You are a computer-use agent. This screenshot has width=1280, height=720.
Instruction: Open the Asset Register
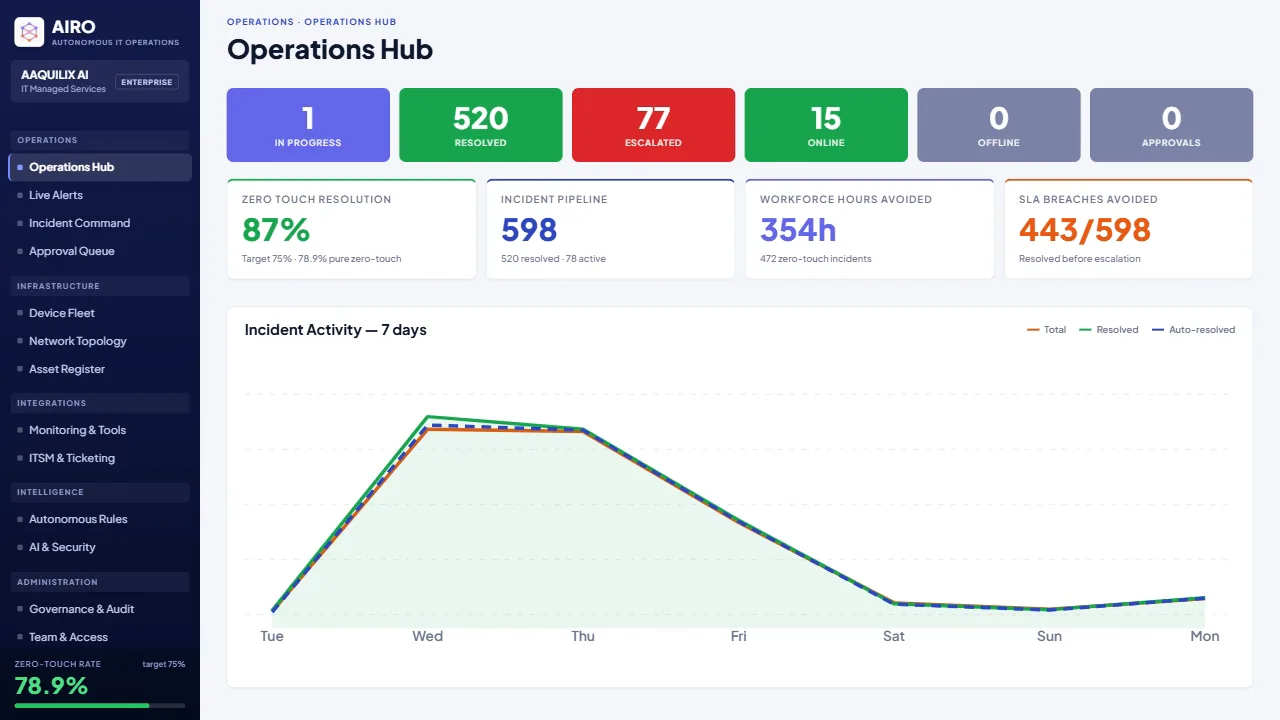click(x=100, y=369)
